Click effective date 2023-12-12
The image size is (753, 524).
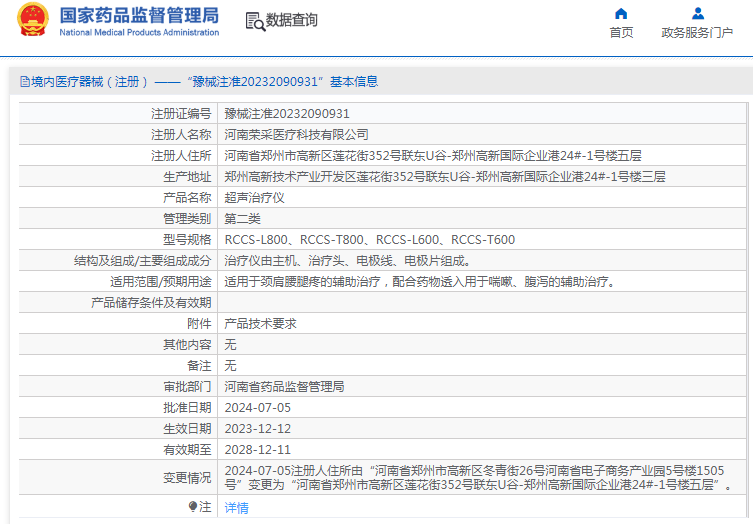tap(257, 429)
